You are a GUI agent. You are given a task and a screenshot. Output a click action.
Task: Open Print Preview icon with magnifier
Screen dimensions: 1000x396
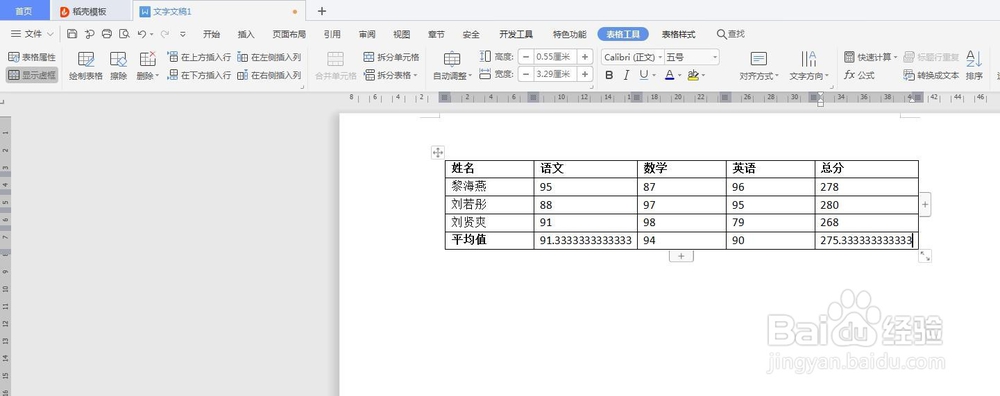pos(124,34)
